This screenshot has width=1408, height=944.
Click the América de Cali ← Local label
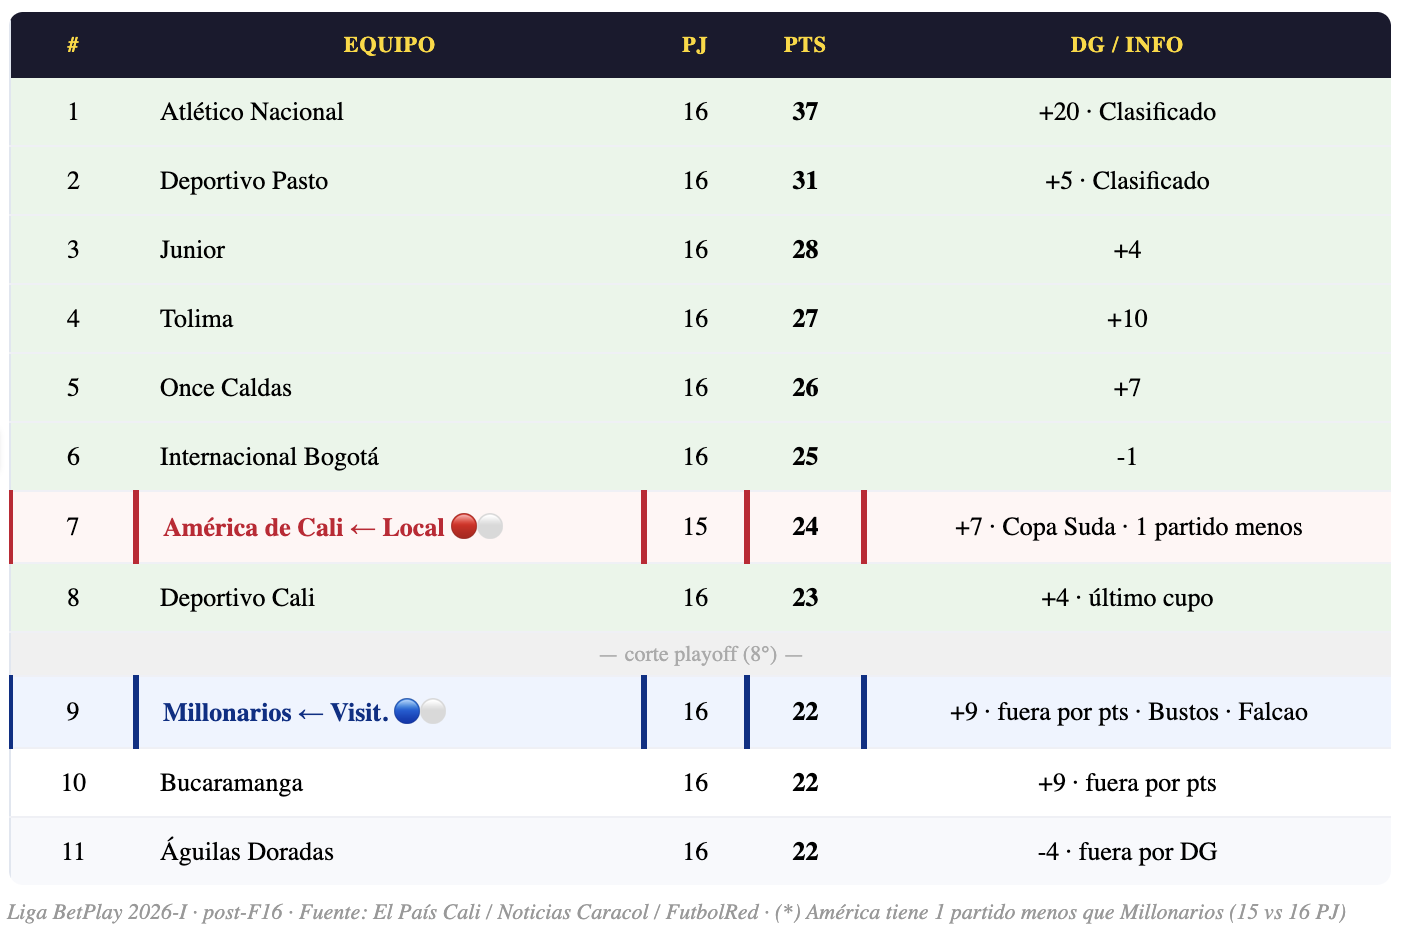point(304,527)
